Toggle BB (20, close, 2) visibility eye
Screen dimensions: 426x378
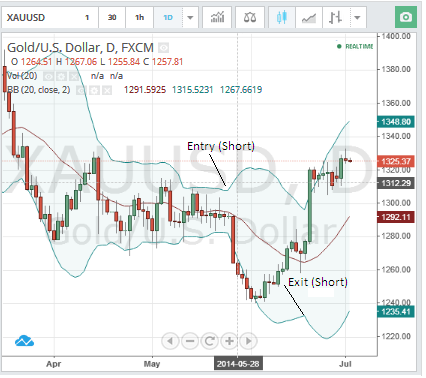coord(82,90)
